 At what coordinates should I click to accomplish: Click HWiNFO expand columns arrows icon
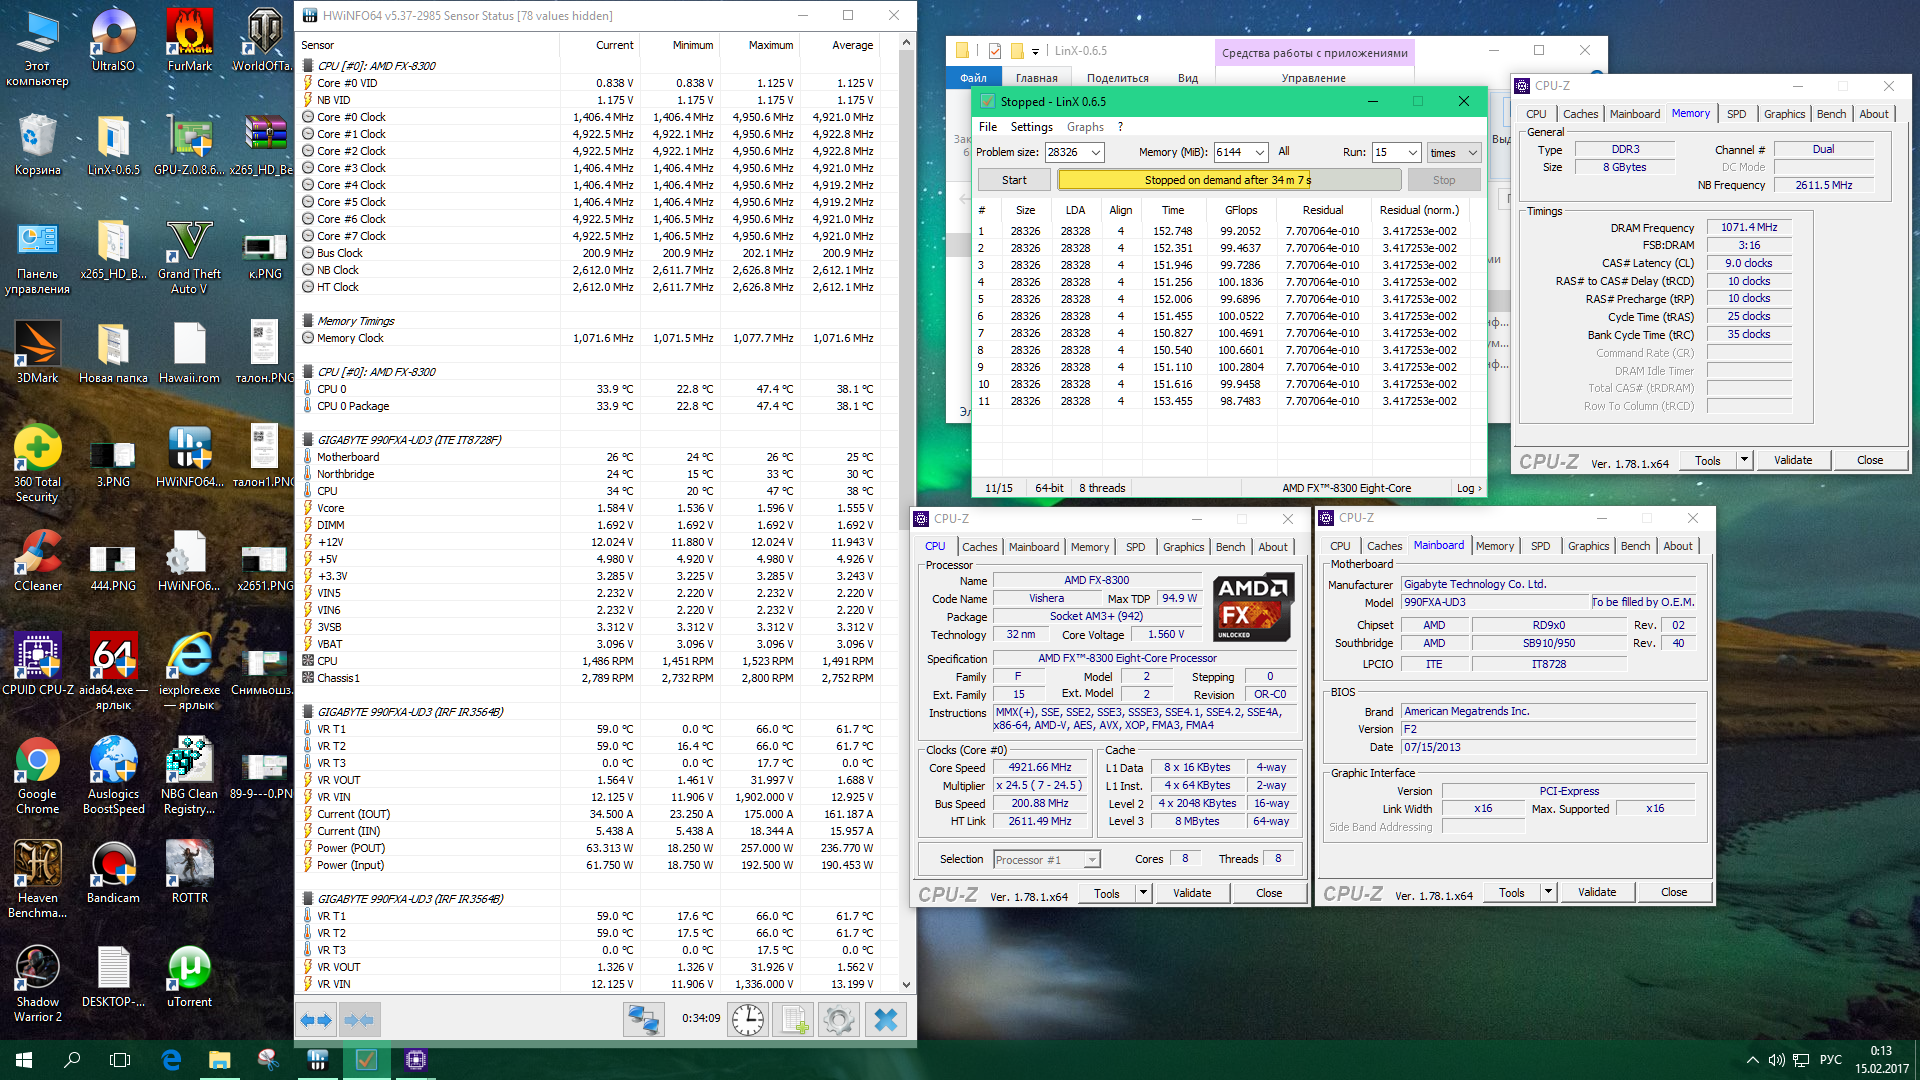(317, 1020)
